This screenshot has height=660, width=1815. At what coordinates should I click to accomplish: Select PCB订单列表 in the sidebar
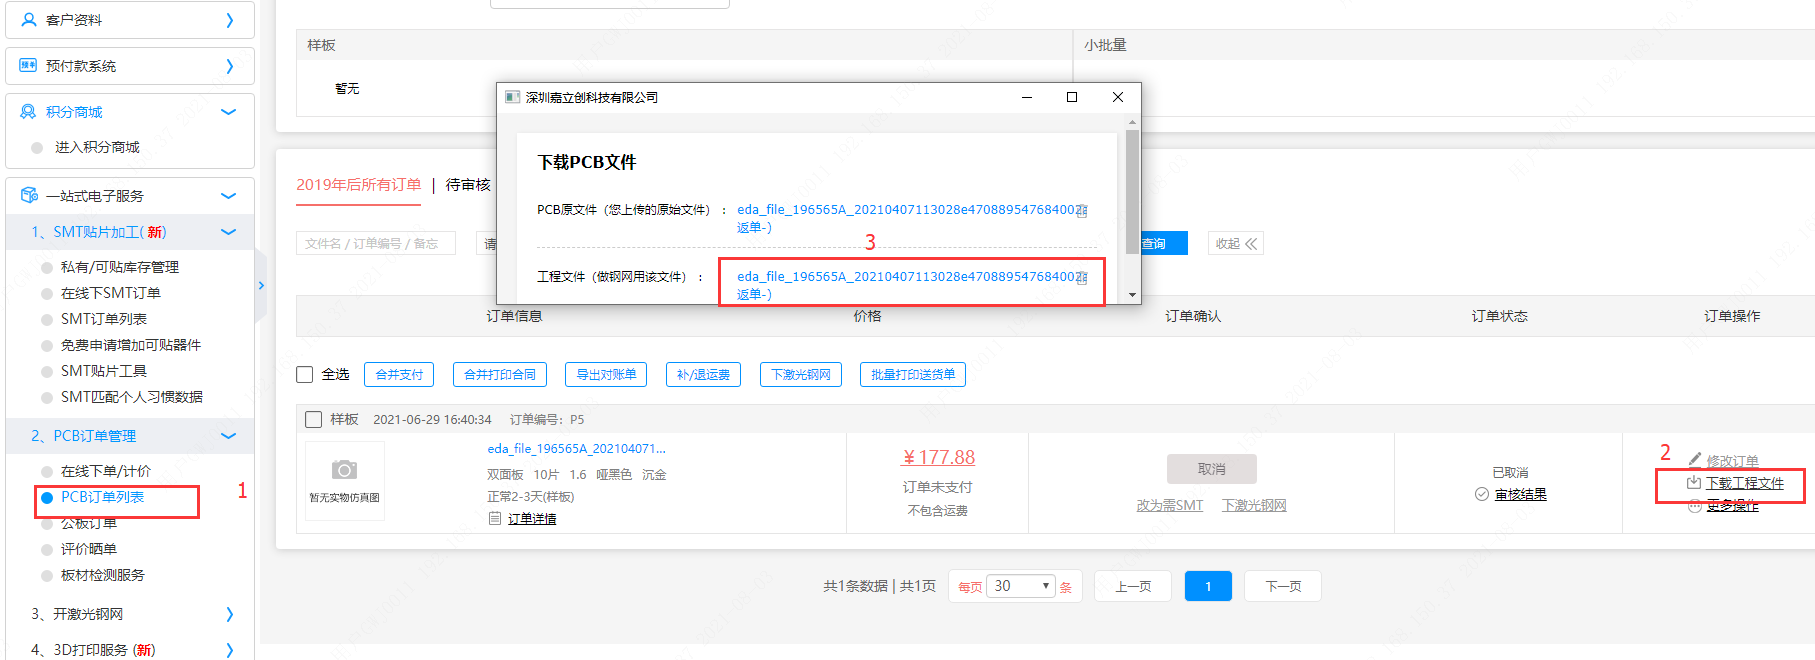102,497
